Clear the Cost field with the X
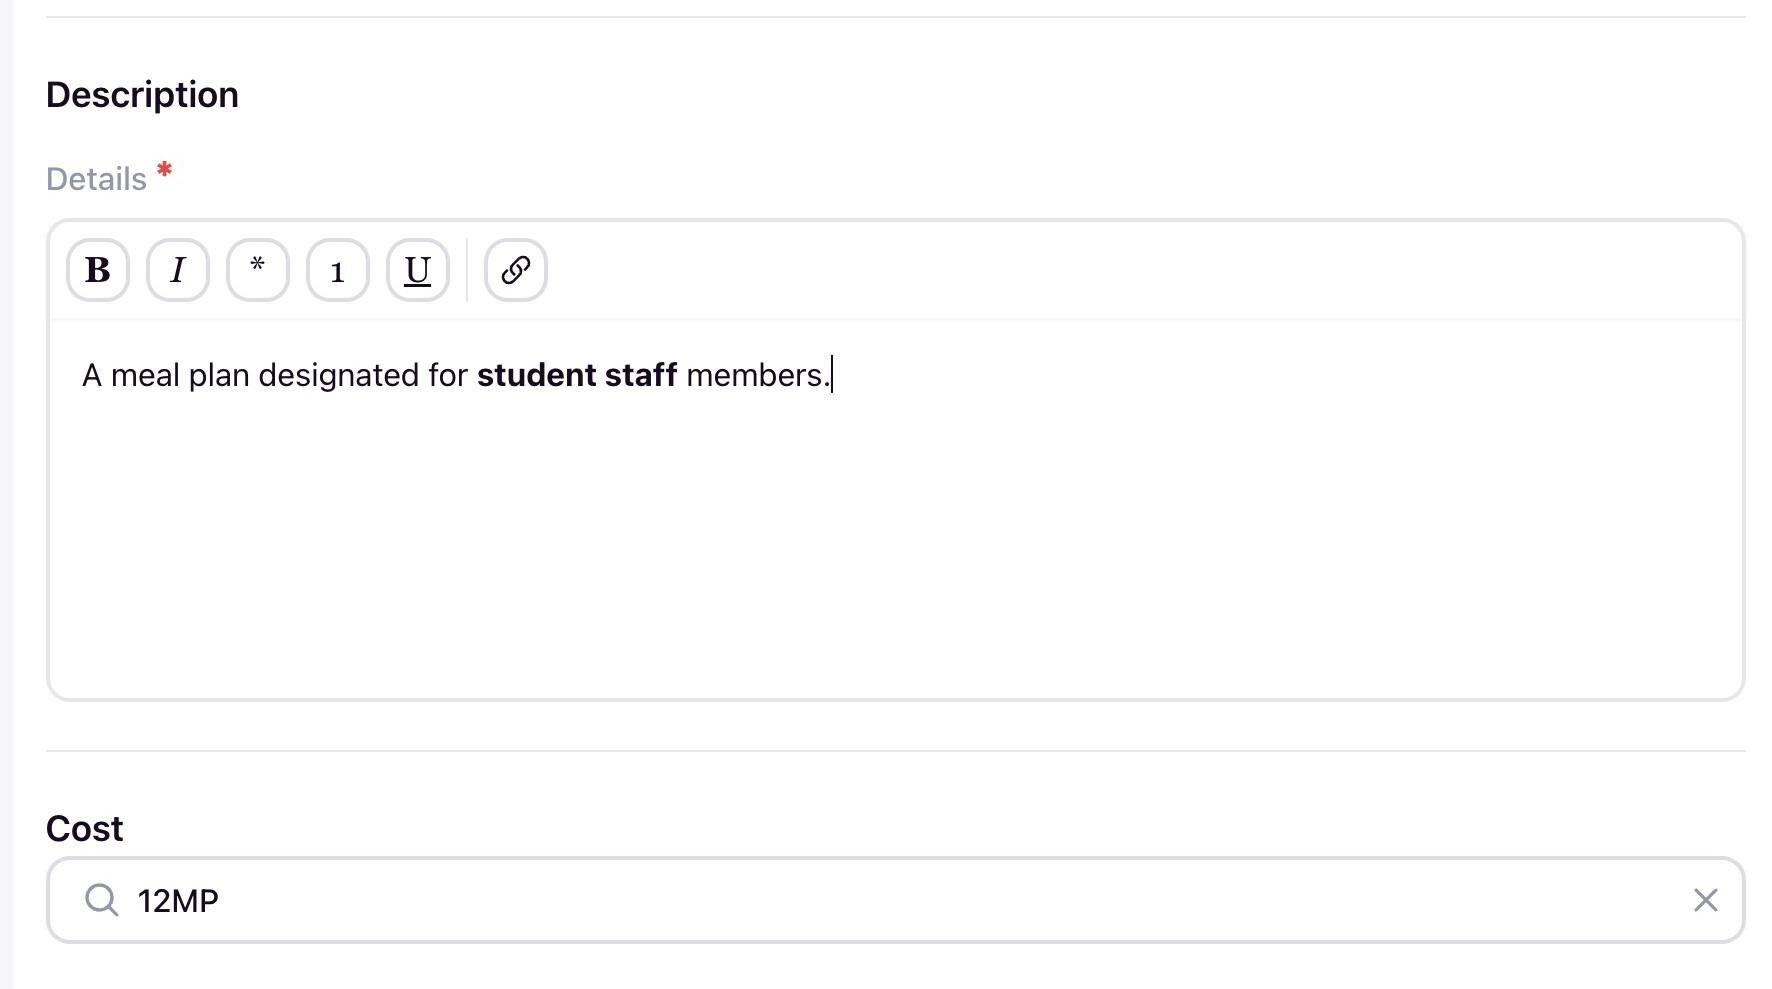1772x989 pixels. 1706,900
